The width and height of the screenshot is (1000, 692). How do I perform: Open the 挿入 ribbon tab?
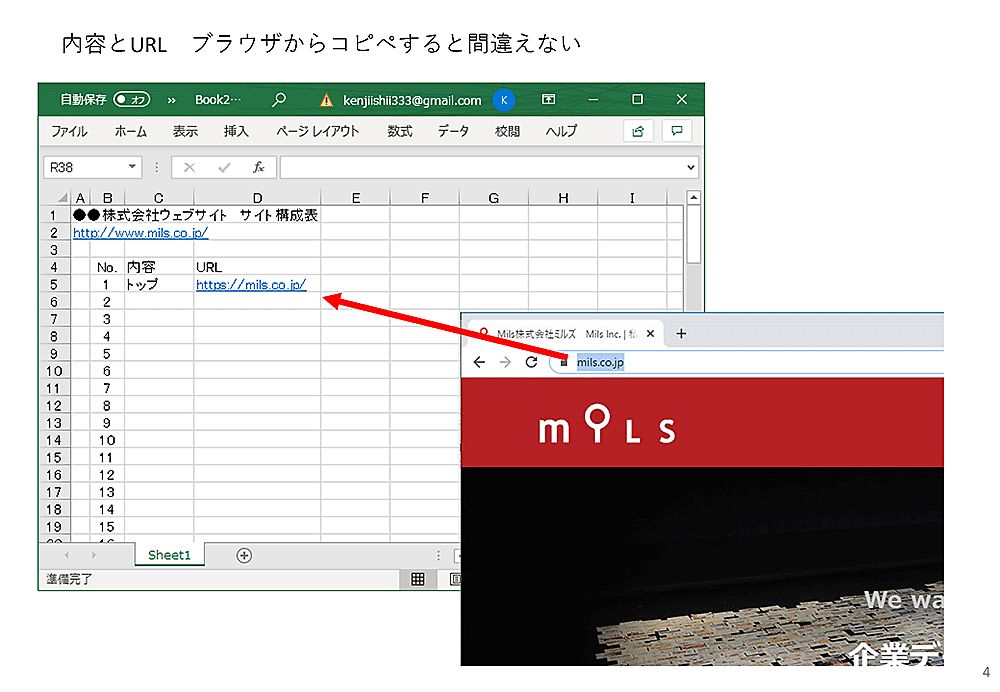[236, 131]
